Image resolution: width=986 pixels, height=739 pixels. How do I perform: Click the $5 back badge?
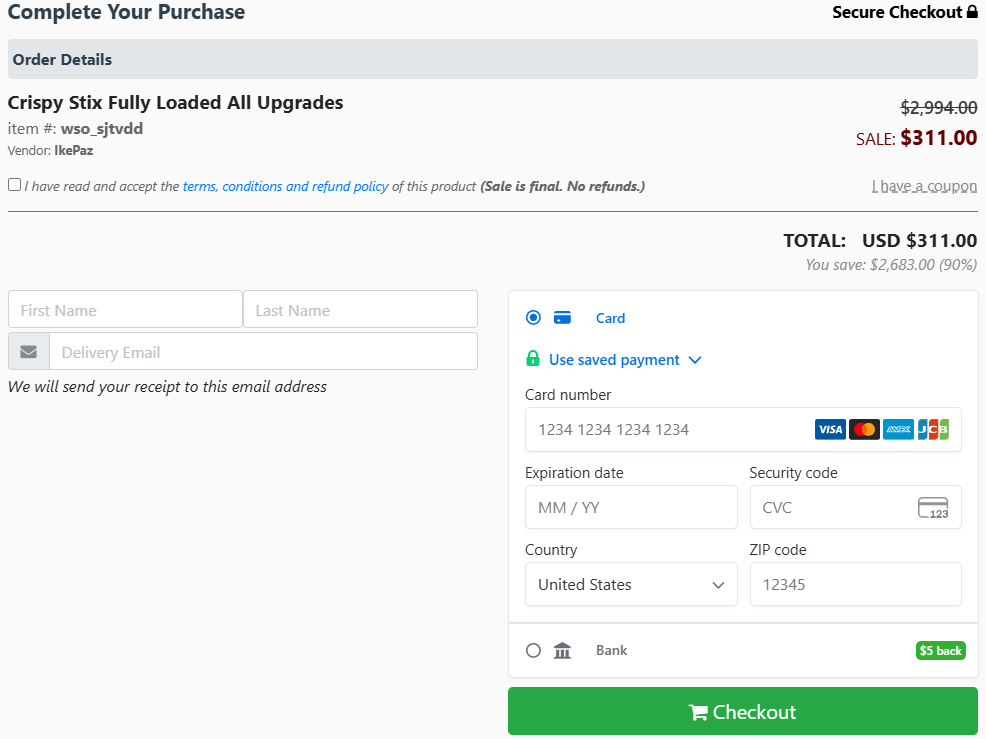940,651
